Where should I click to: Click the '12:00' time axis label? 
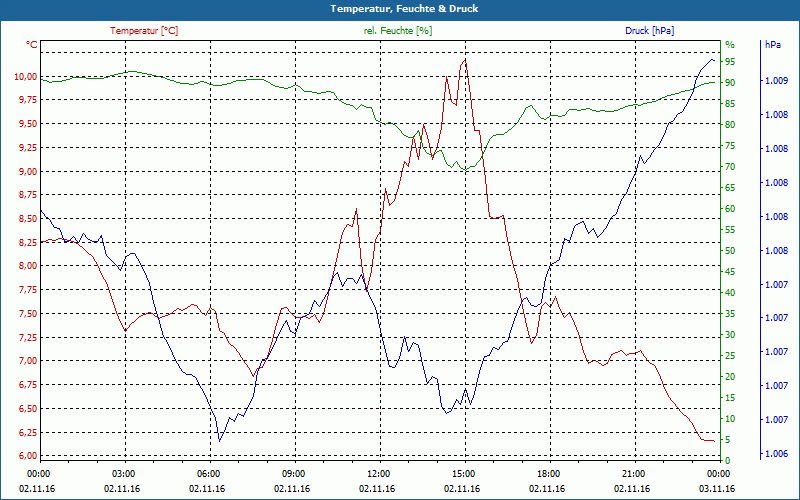click(x=378, y=474)
